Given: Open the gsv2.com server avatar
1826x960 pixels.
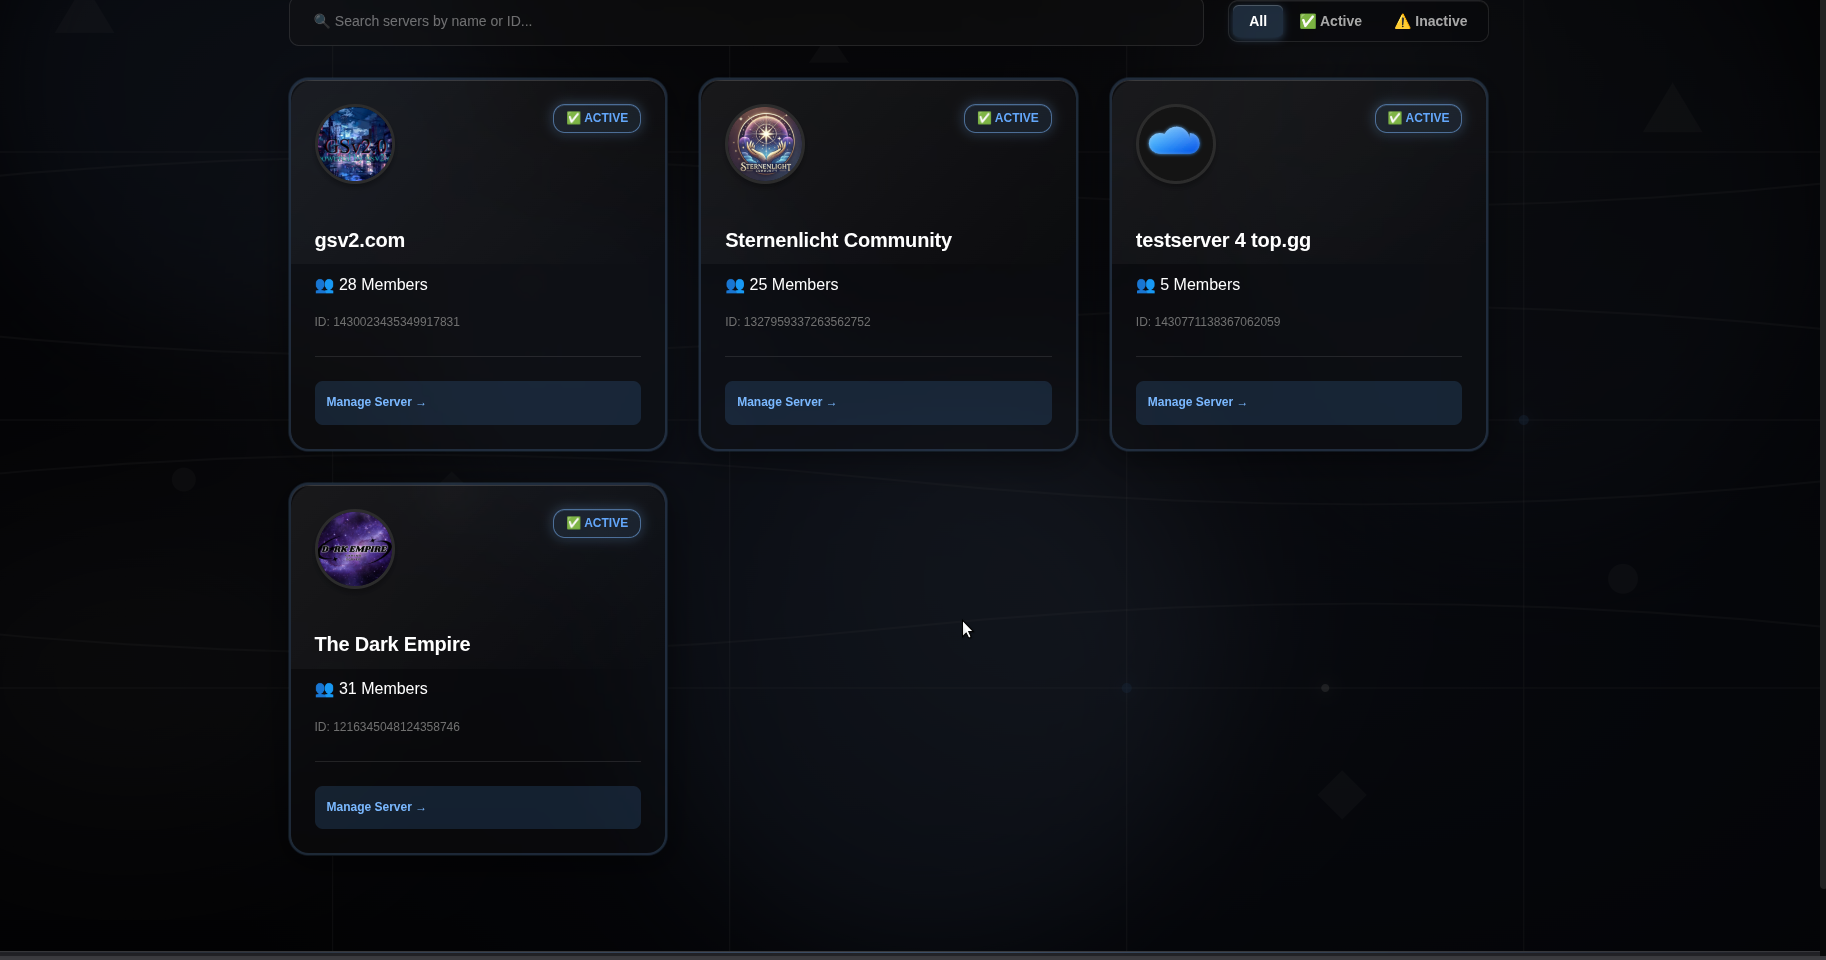Looking at the screenshot, I should coord(354,144).
